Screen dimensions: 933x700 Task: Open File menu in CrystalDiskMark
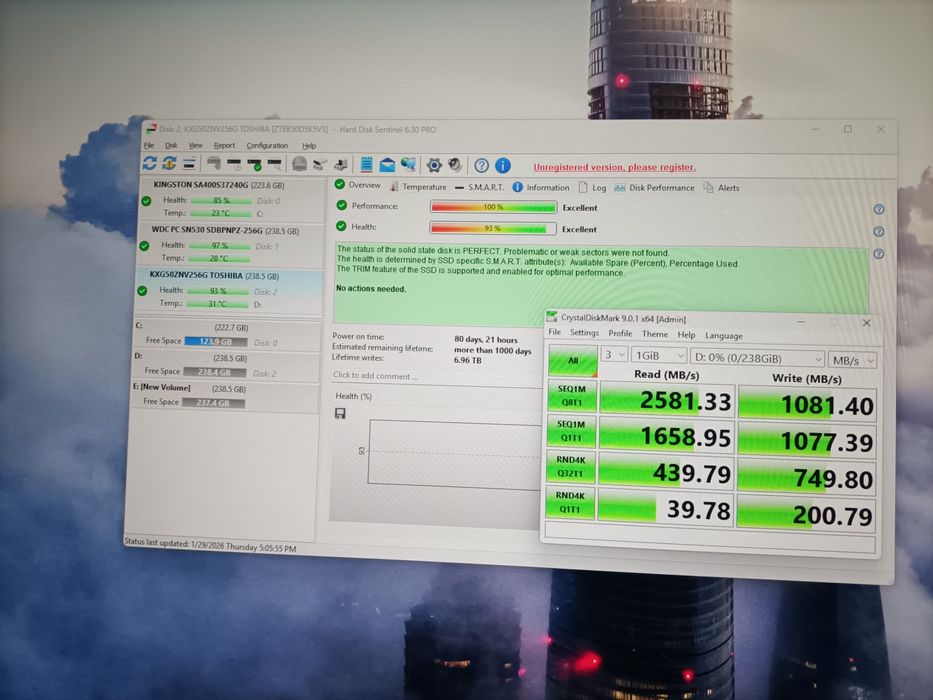555,332
